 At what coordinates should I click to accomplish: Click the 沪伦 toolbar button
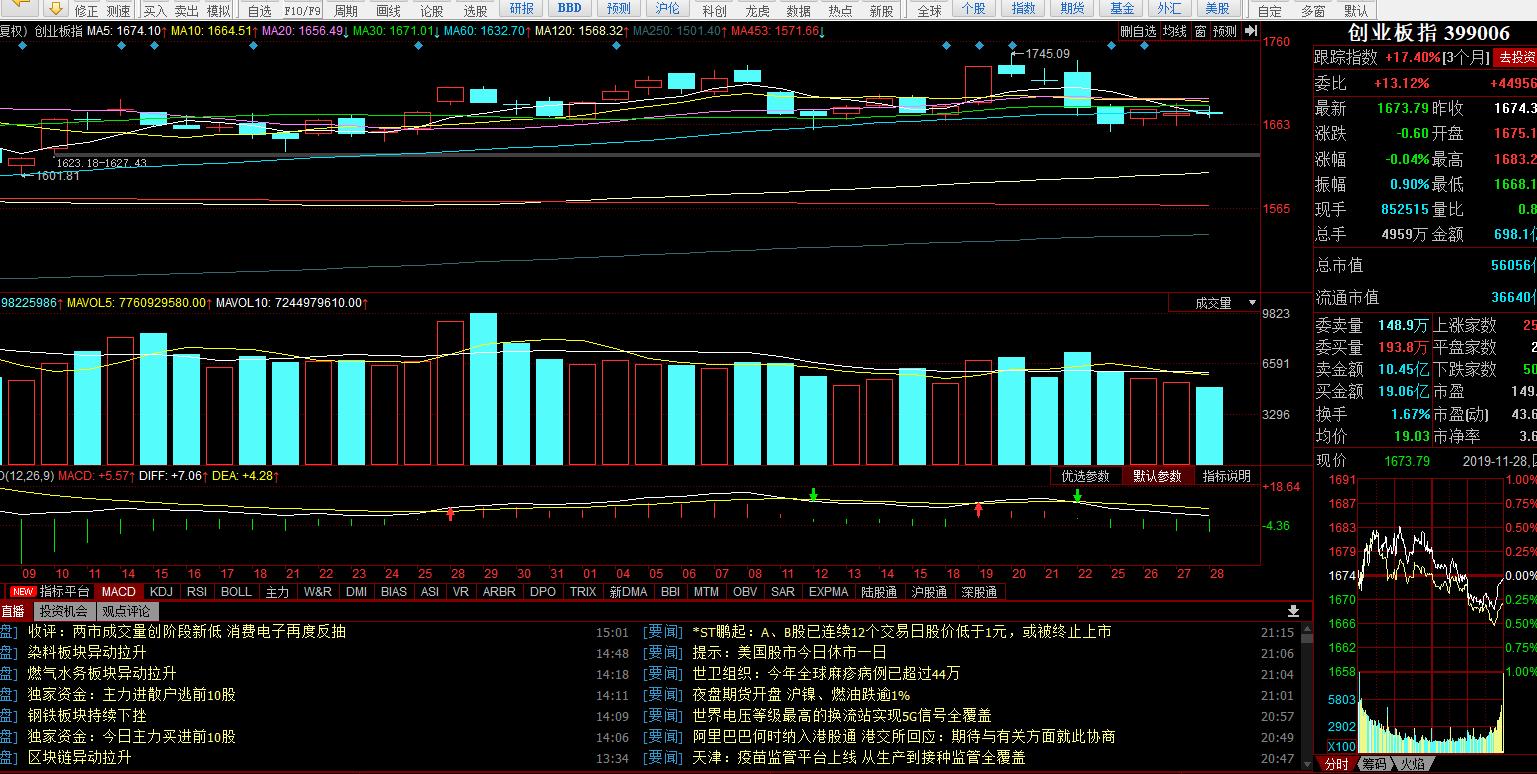coord(666,9)
